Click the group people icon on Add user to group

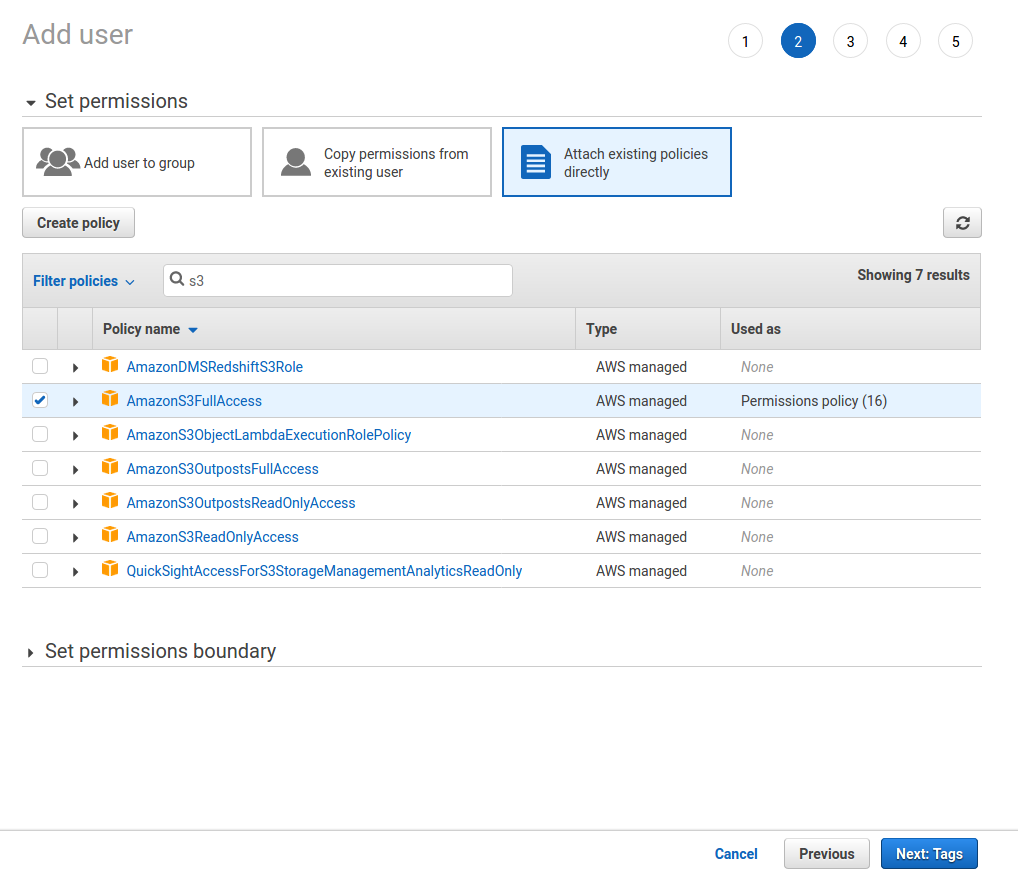click(58, 162)
